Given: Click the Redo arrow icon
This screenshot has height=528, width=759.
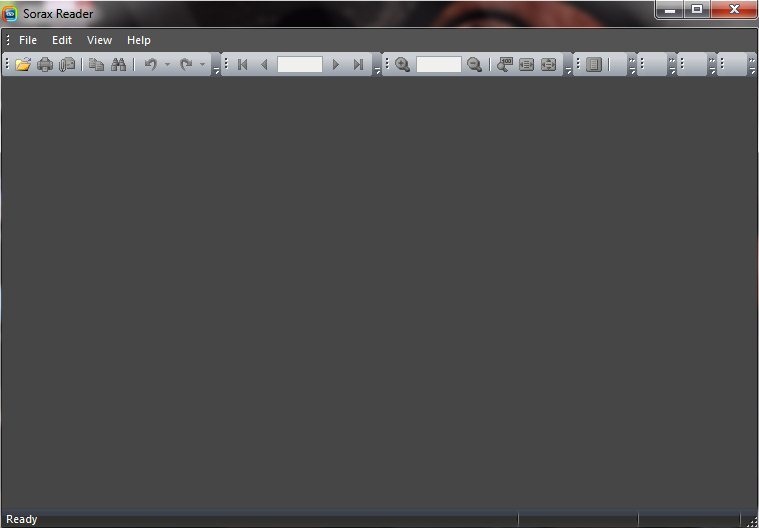Looking at the screenshot, I should tap(186, 64).
